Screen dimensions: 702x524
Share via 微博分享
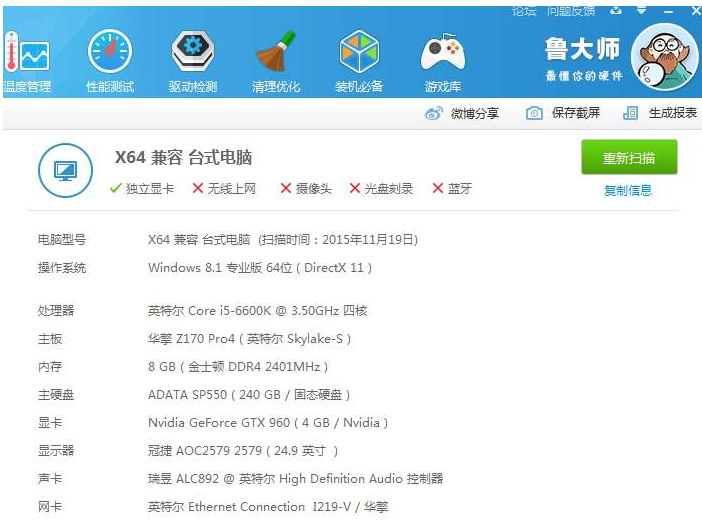click(462, 114)
